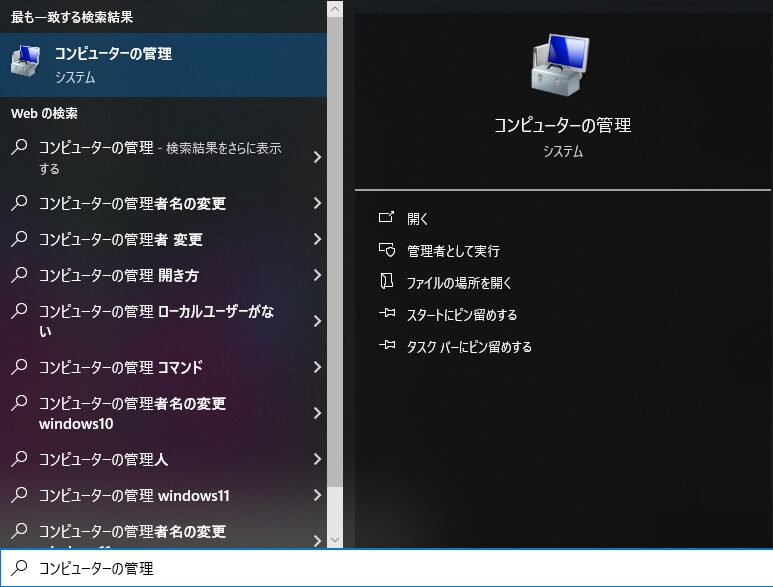Expand arrow for ローカルユーザーがない suggestion
The width and height of the screenshot is (773, 587).
point(317,321)
